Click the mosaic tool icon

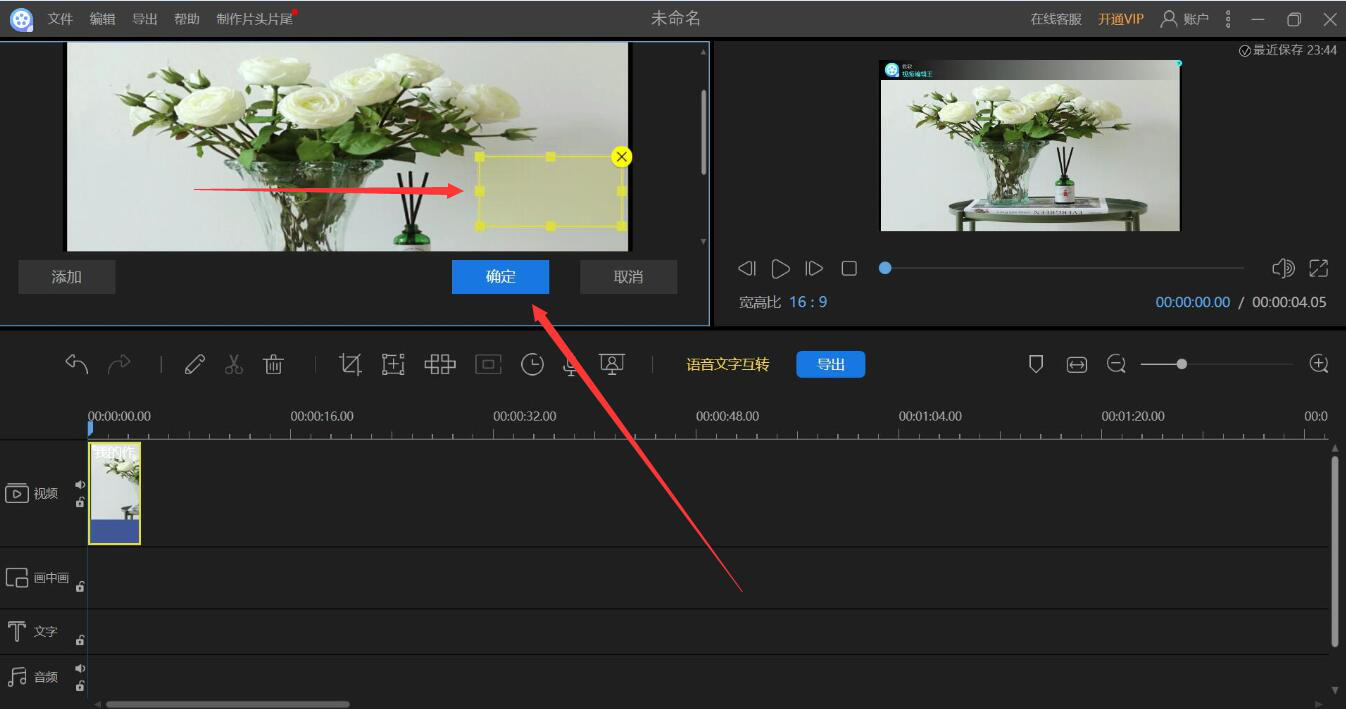pos(440,364)
